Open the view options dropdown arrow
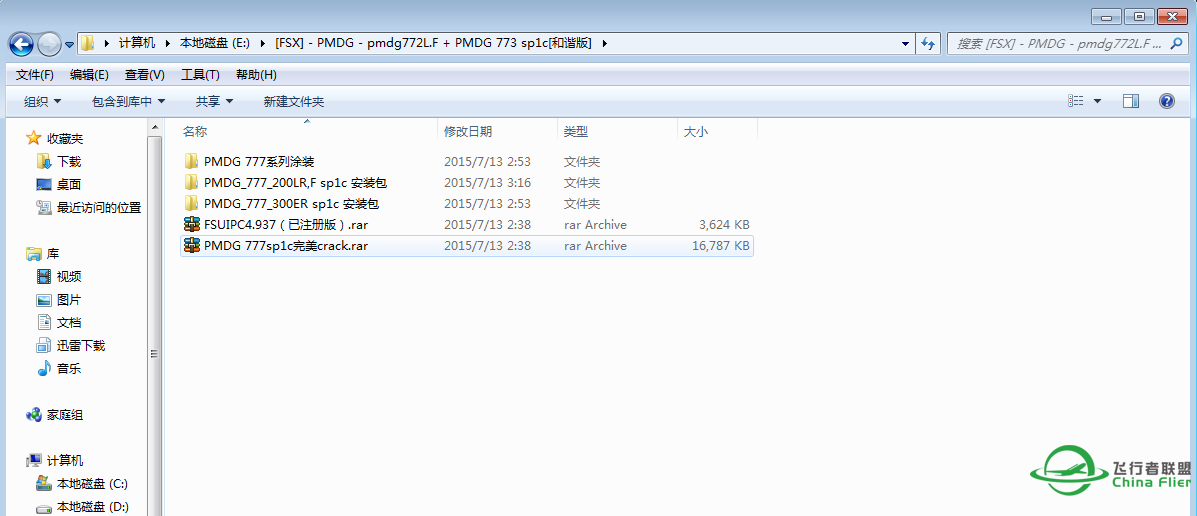This screenshot has width=1197, height=516. [x=1098, y=101]
